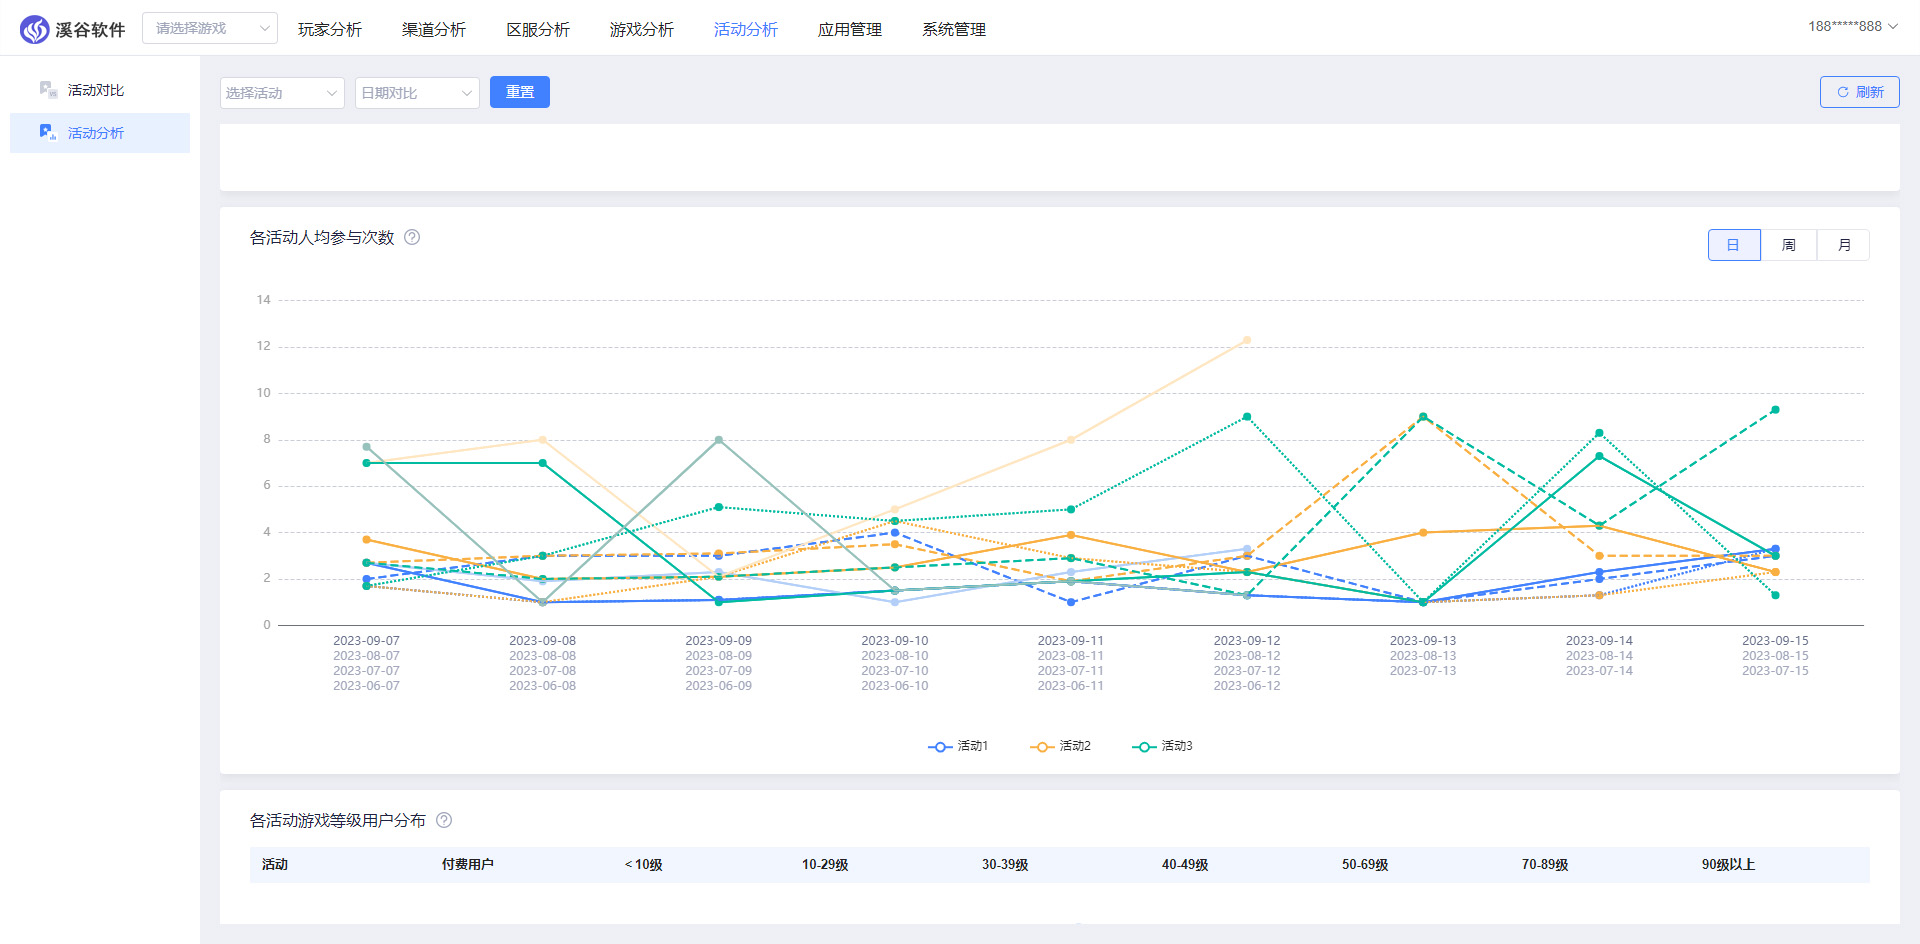Open the 系统管理 menu
Screen dimensions: 1920x944
point(954,30)
